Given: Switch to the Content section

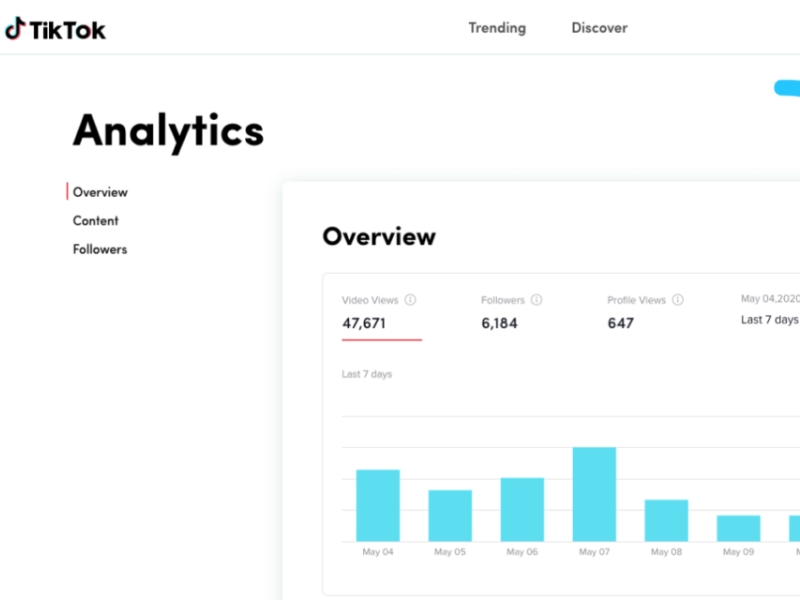Looking at the screenshot, I should (95, 221).
